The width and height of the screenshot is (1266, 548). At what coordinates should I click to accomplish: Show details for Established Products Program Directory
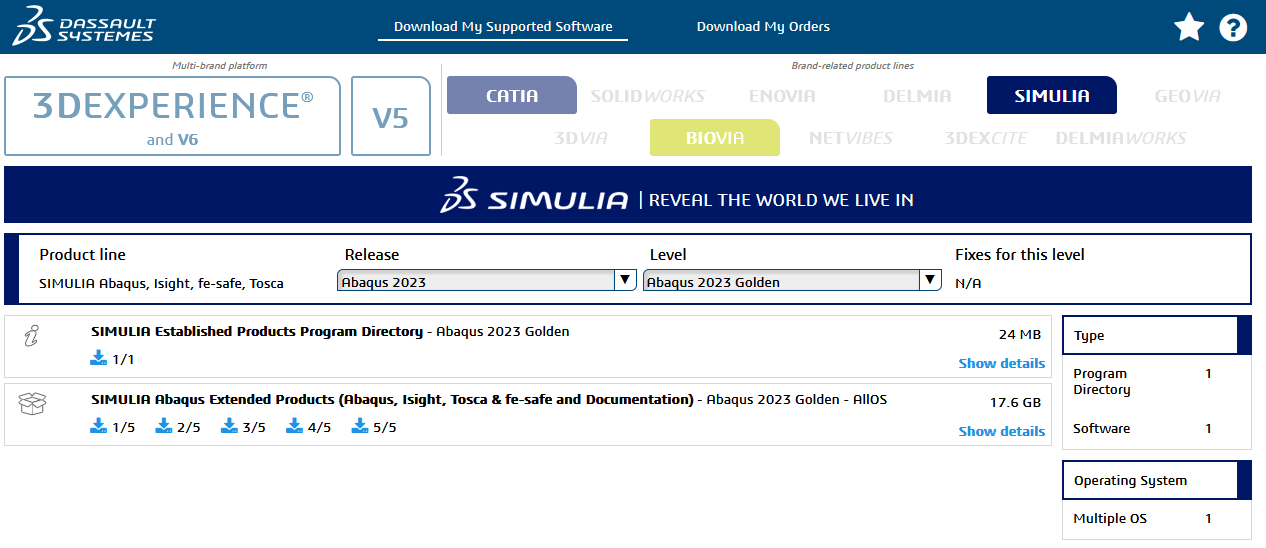[1001, 363]
